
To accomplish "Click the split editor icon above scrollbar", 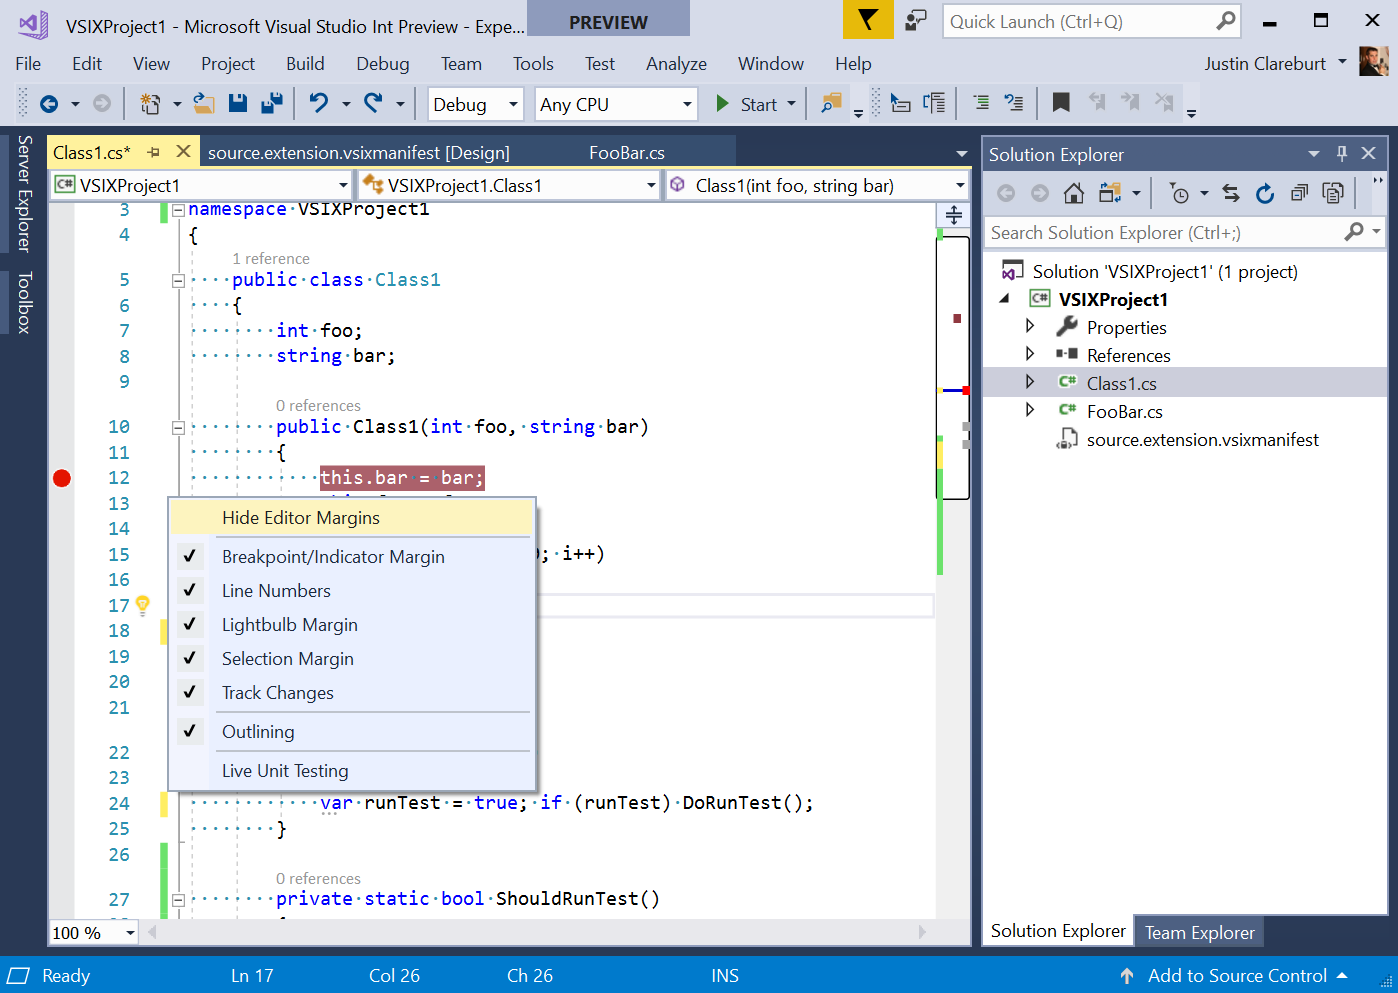I will [954, 215].
